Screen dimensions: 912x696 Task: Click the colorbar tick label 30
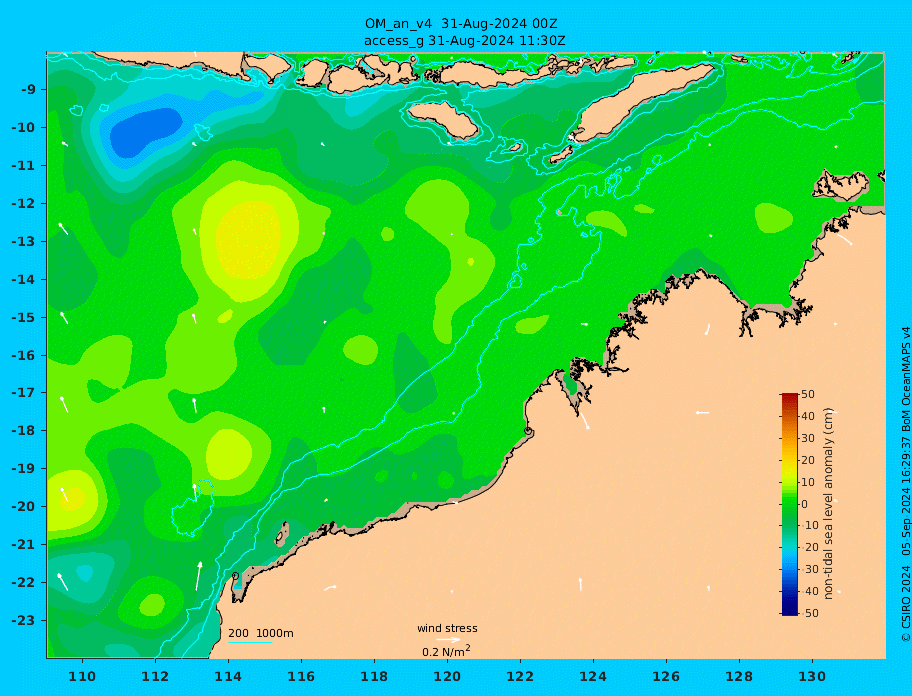click(808, 438)
